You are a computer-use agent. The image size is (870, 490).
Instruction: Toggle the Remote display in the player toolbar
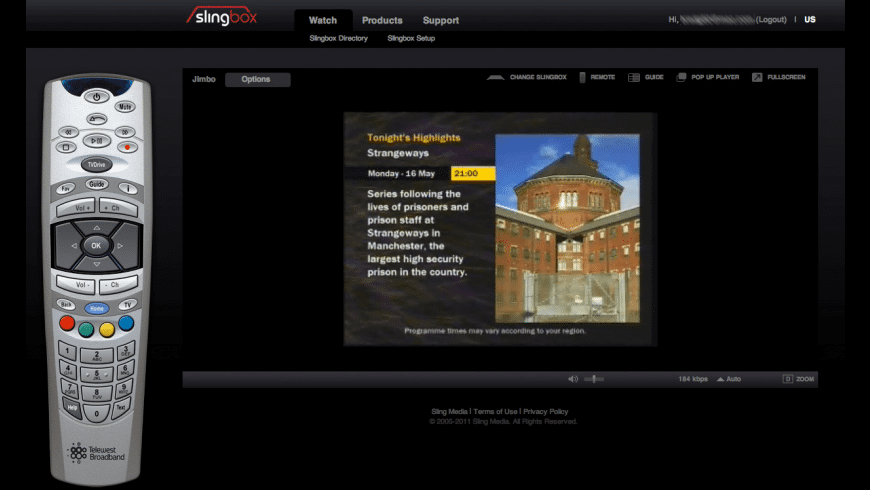point(598,77)
